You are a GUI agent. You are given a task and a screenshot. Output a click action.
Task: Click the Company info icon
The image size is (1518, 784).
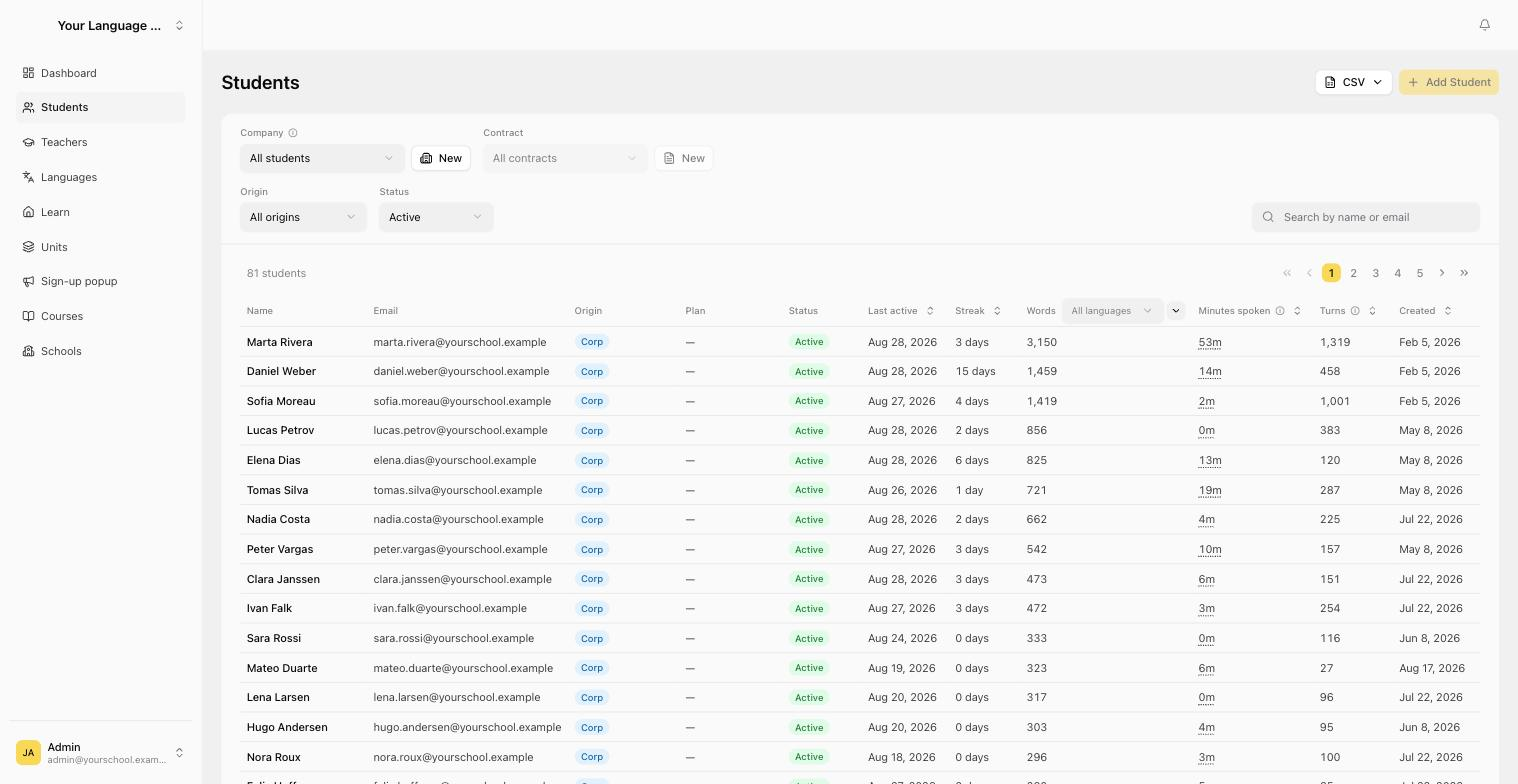[x=293, y=133]
